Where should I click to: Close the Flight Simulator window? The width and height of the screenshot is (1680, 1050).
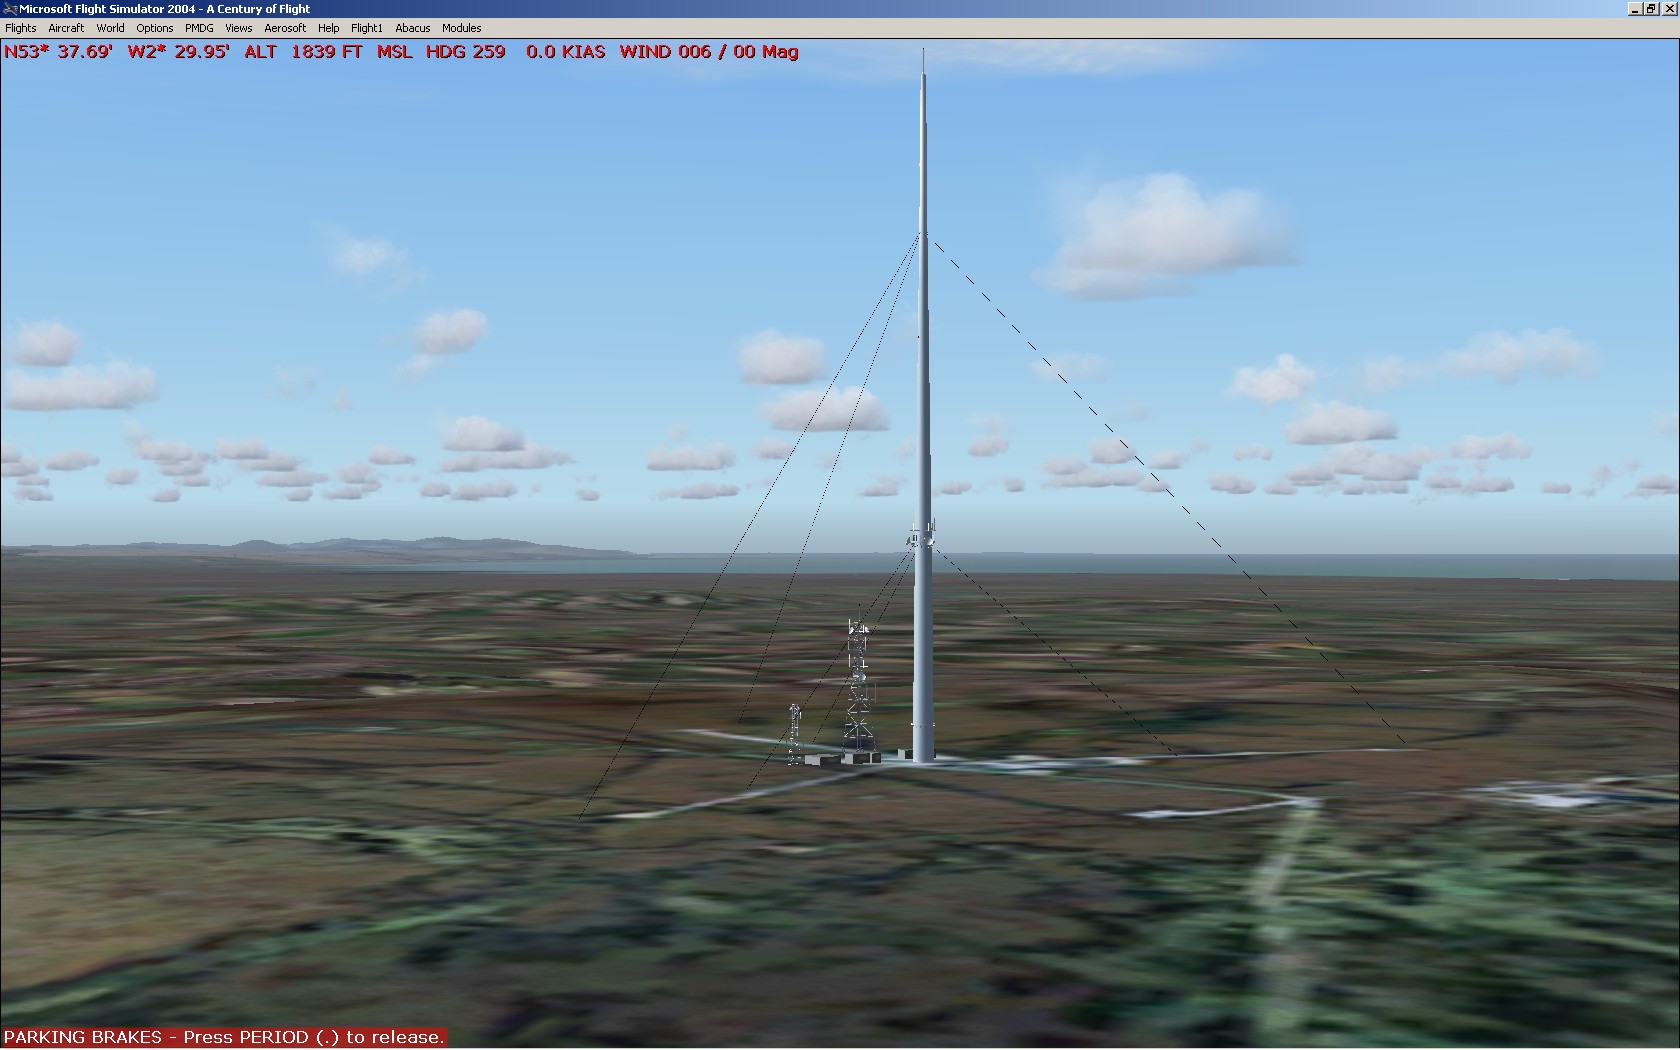click(x=1668, y=9)
